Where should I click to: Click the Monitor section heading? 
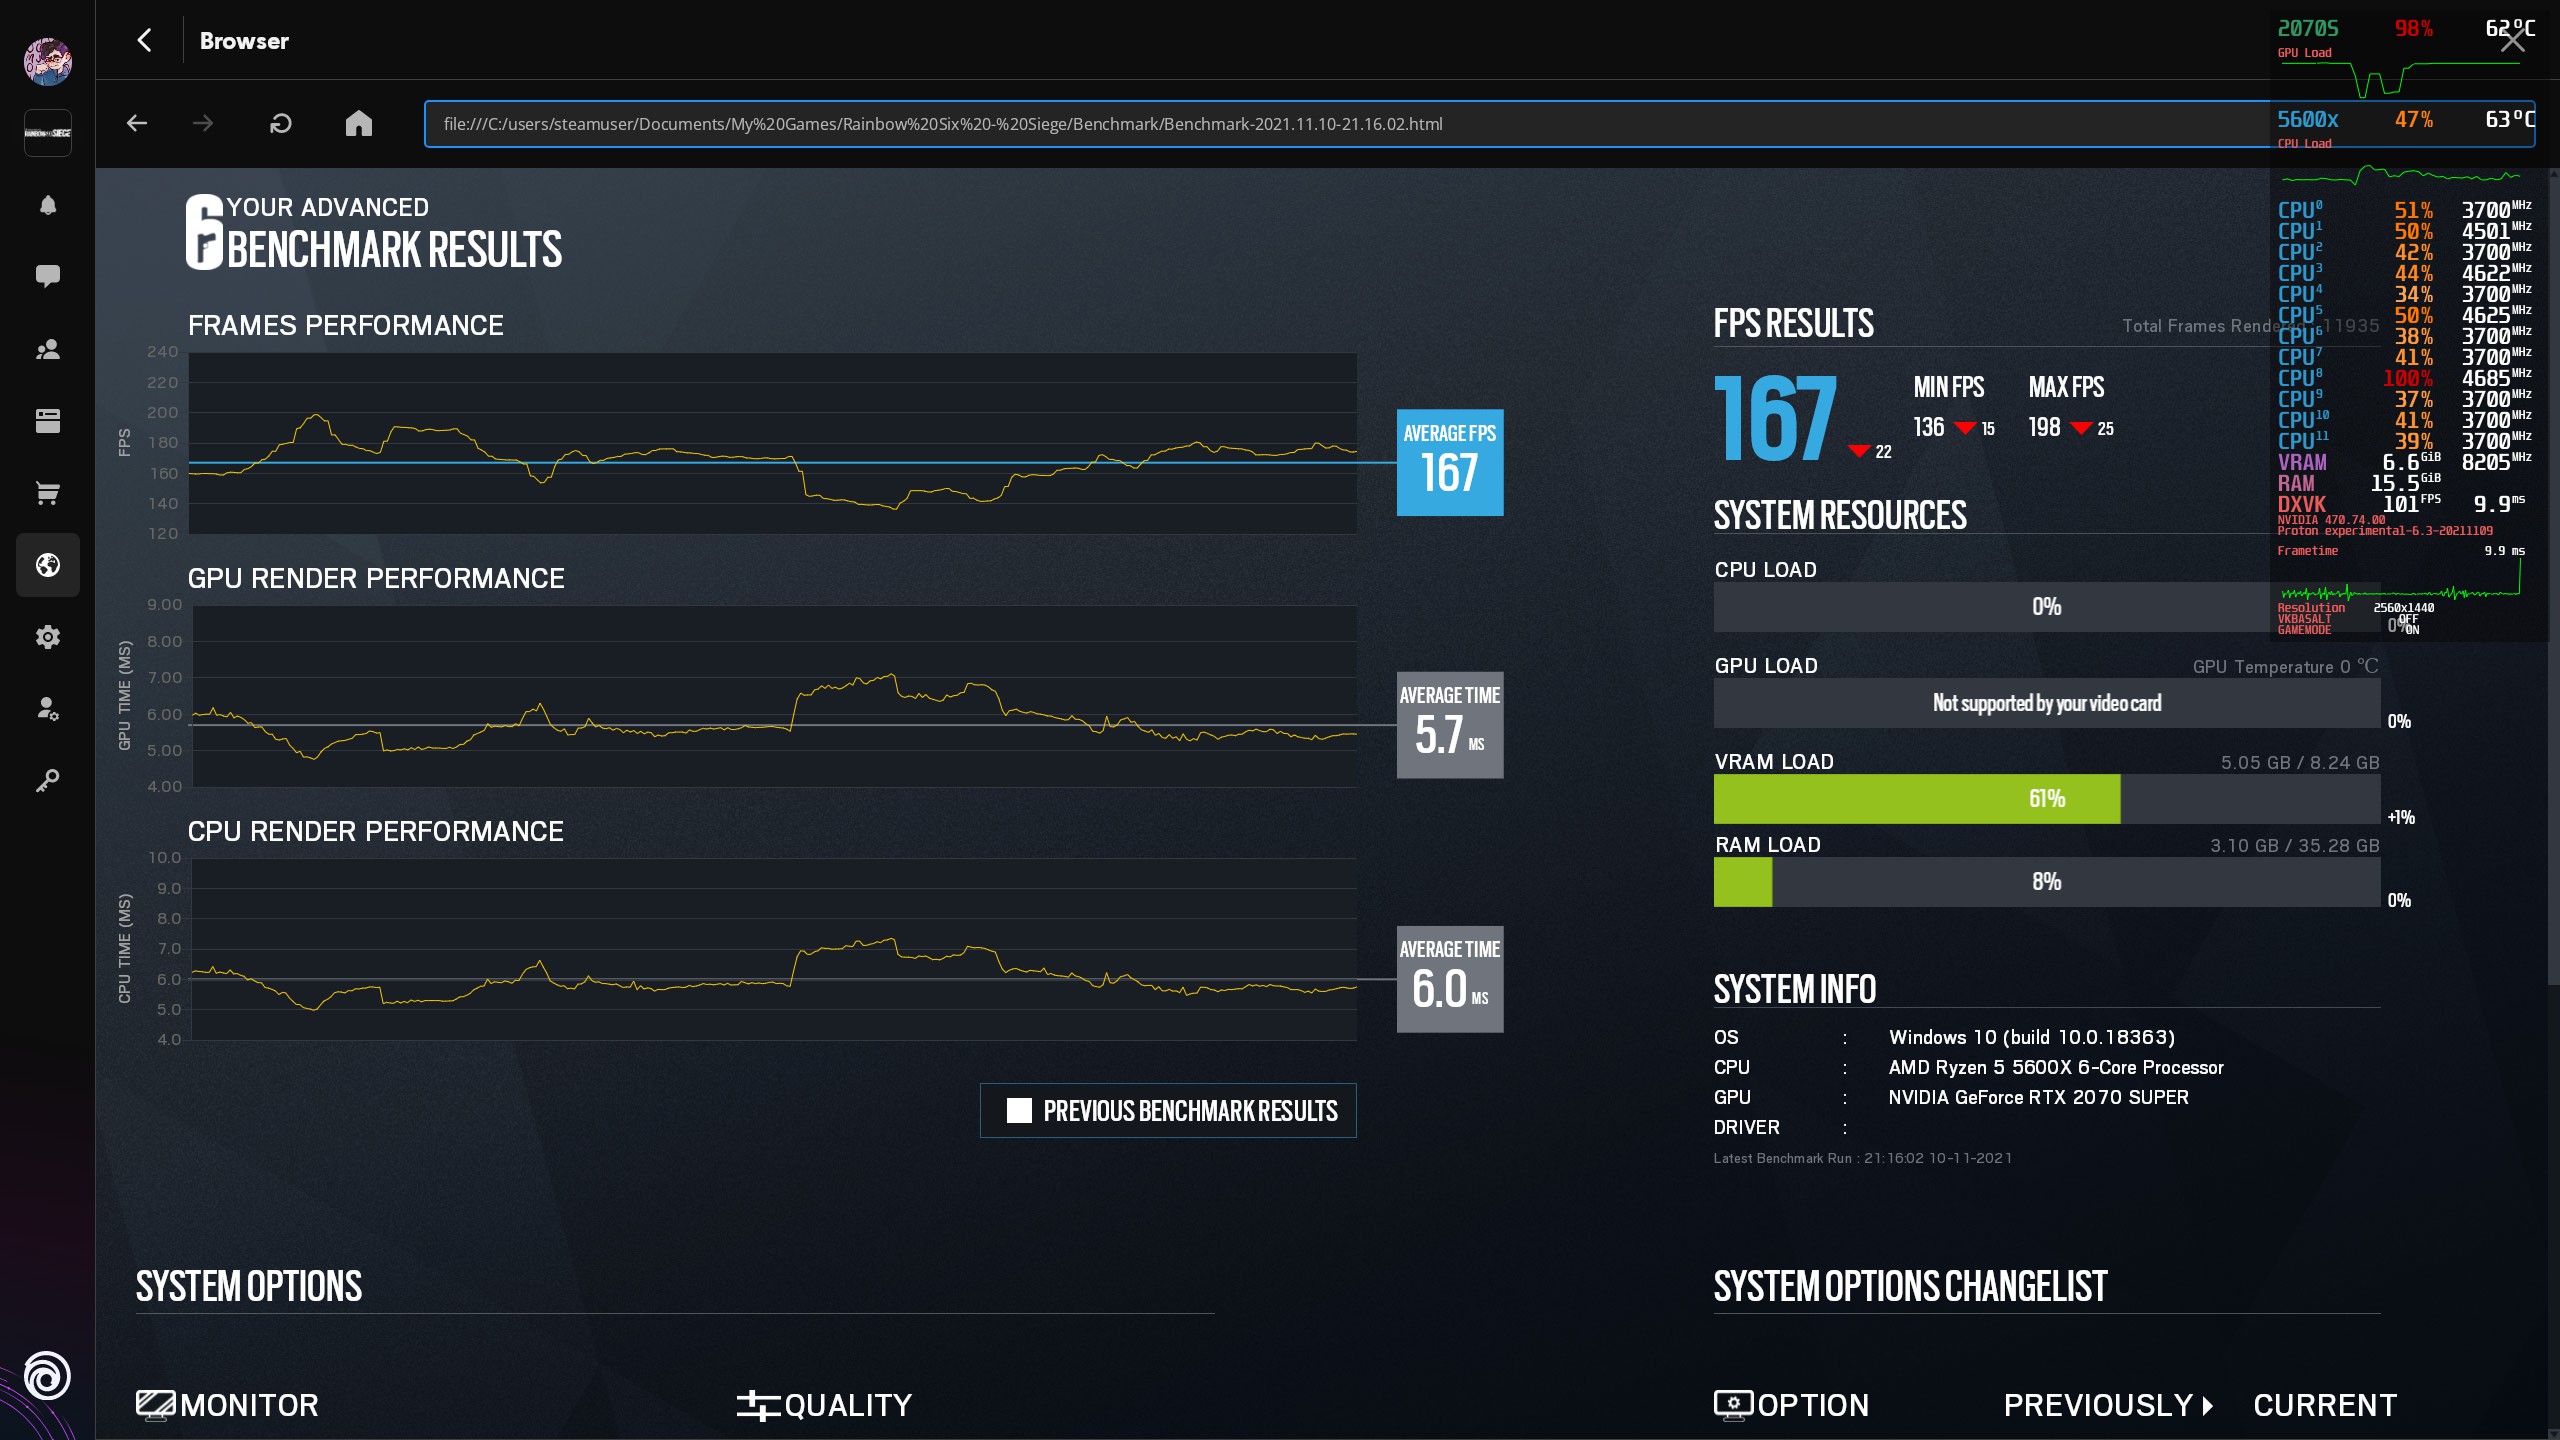(249, 1406)
